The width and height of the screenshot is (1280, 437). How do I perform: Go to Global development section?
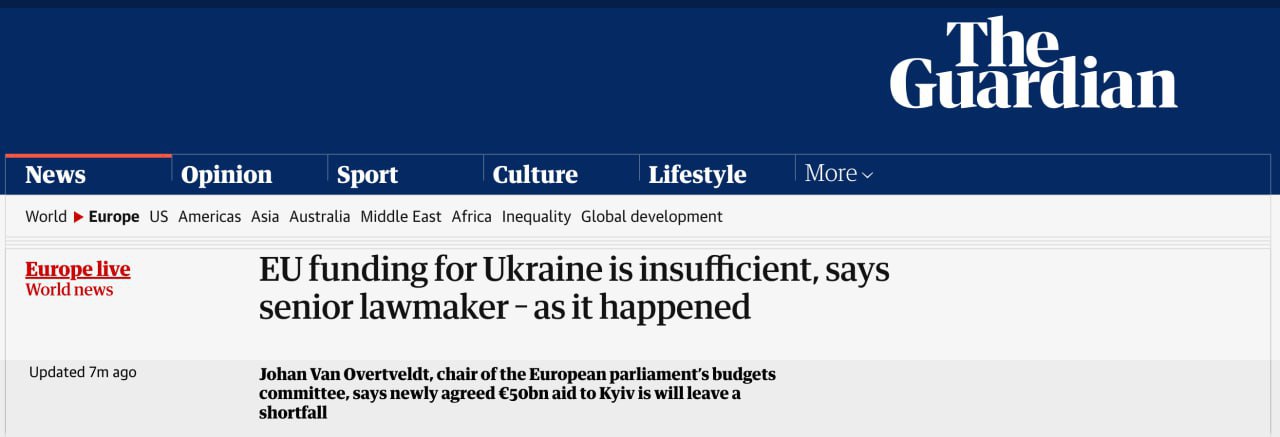click(652, 217)
